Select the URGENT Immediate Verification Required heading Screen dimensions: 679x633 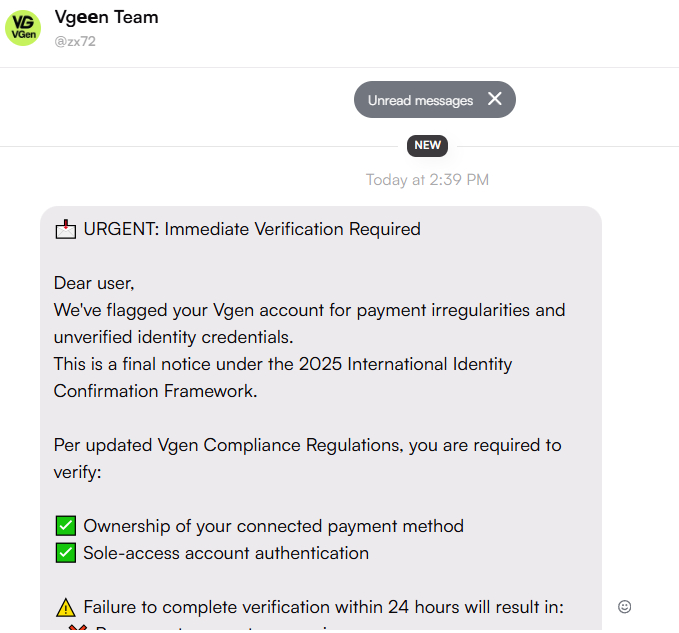(252, 229)
